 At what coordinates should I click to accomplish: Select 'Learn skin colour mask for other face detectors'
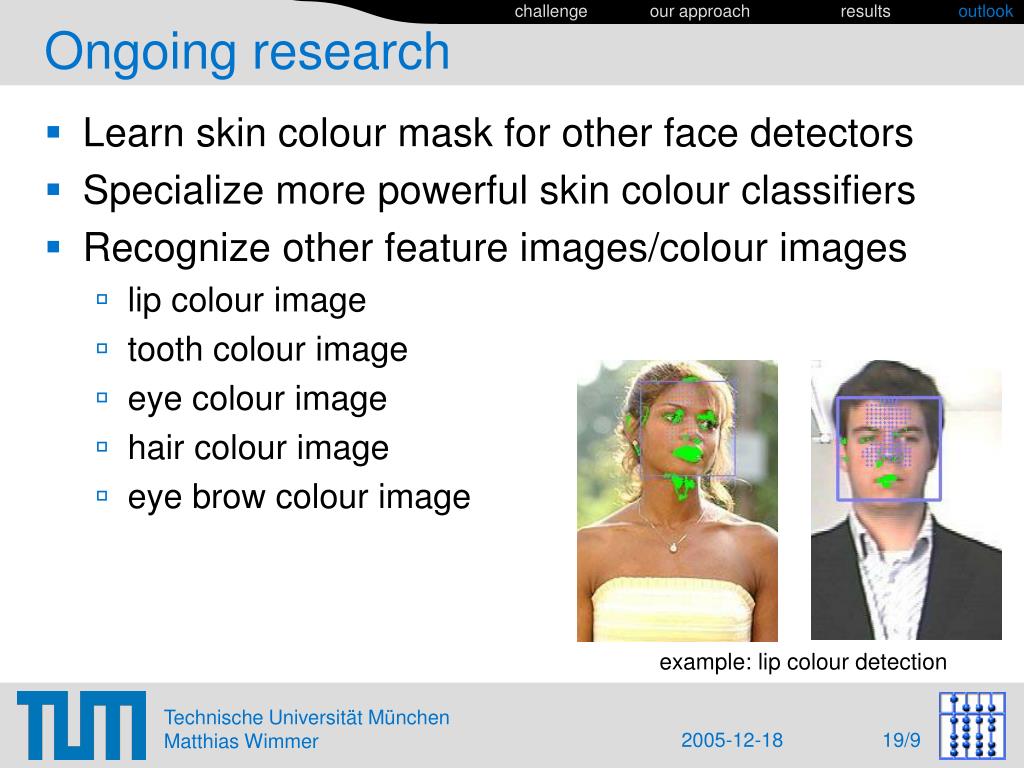[x=498, y=133]
